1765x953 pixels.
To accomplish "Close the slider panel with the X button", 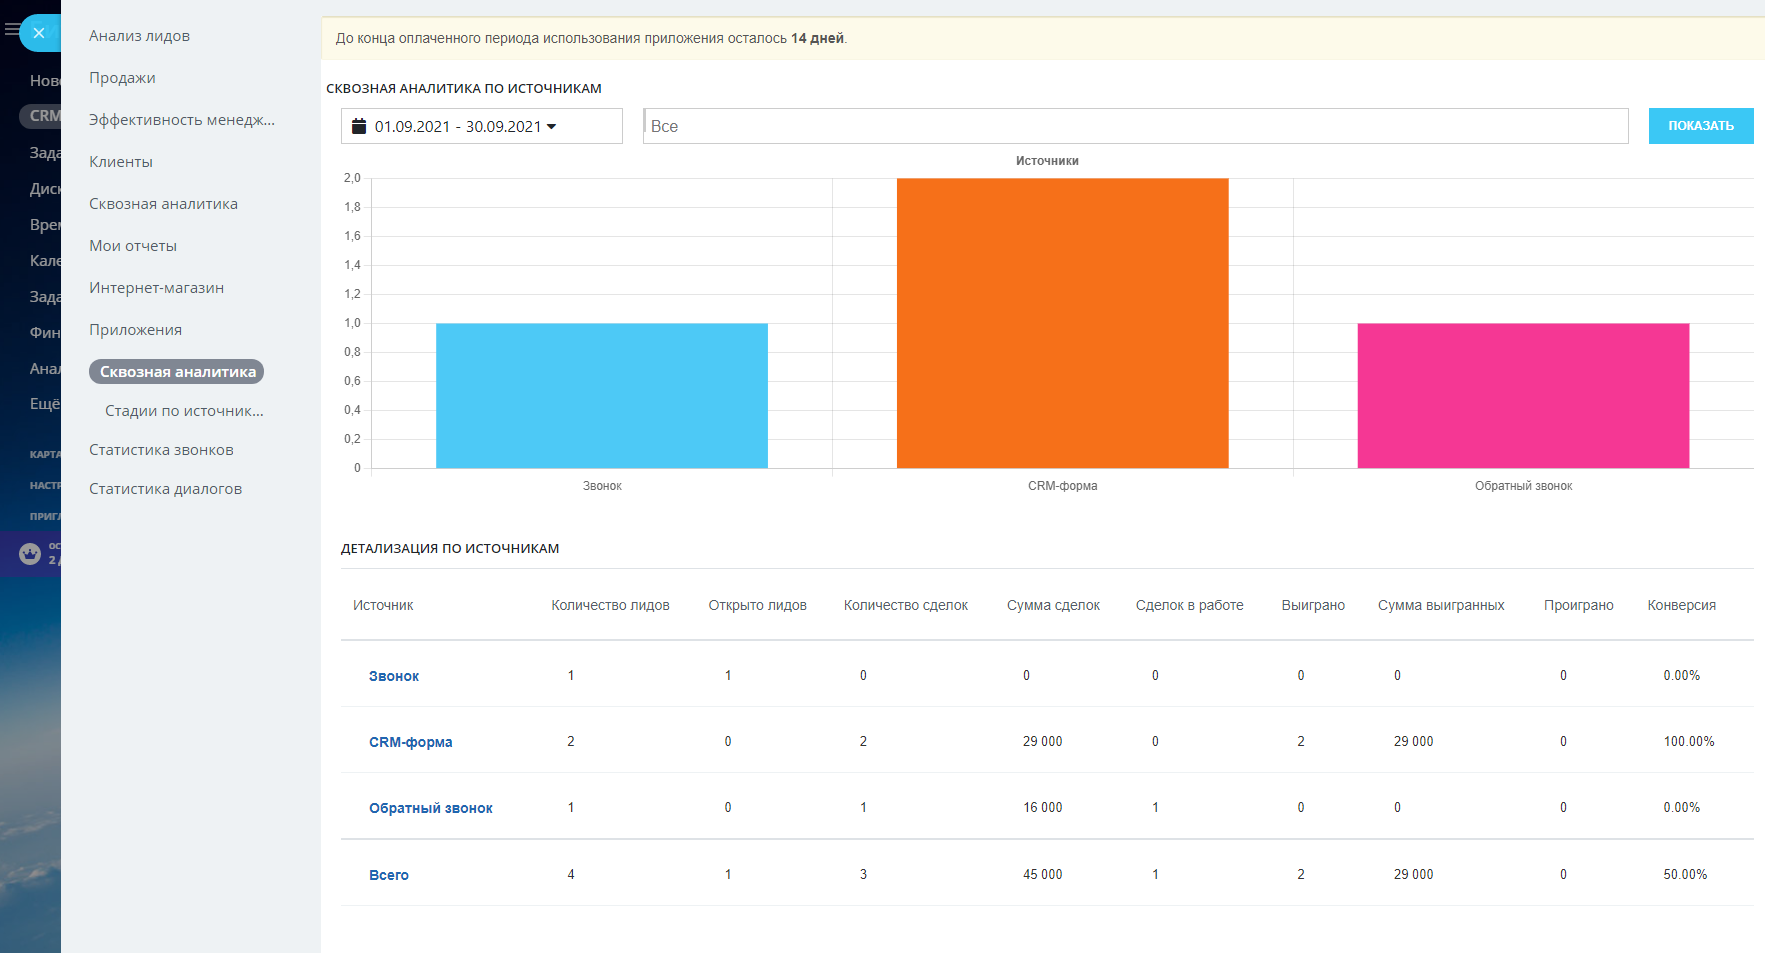I will click(x=39, y=33).
